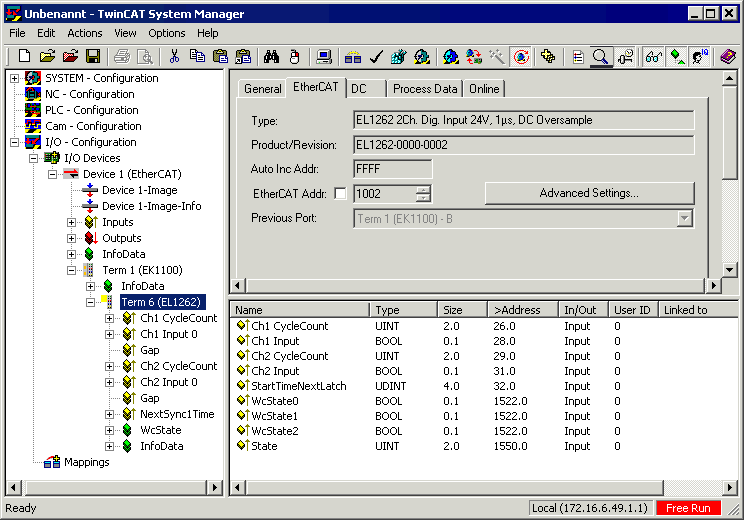Expand the SYSTEM - Configuration node

15,78
